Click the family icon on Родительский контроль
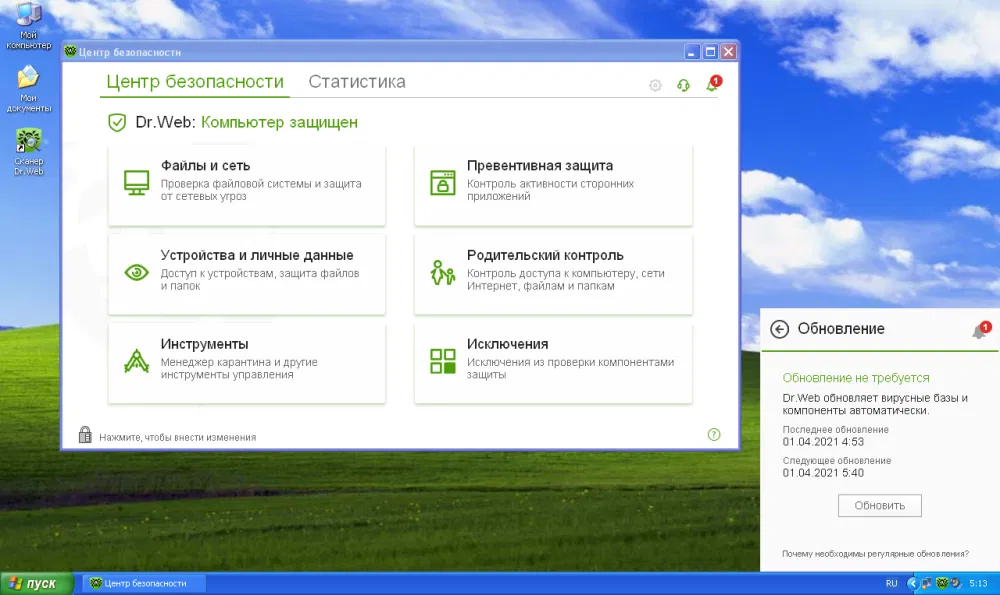The width and height of the screenshot is (1000, 595). click(x=443, y=272)
